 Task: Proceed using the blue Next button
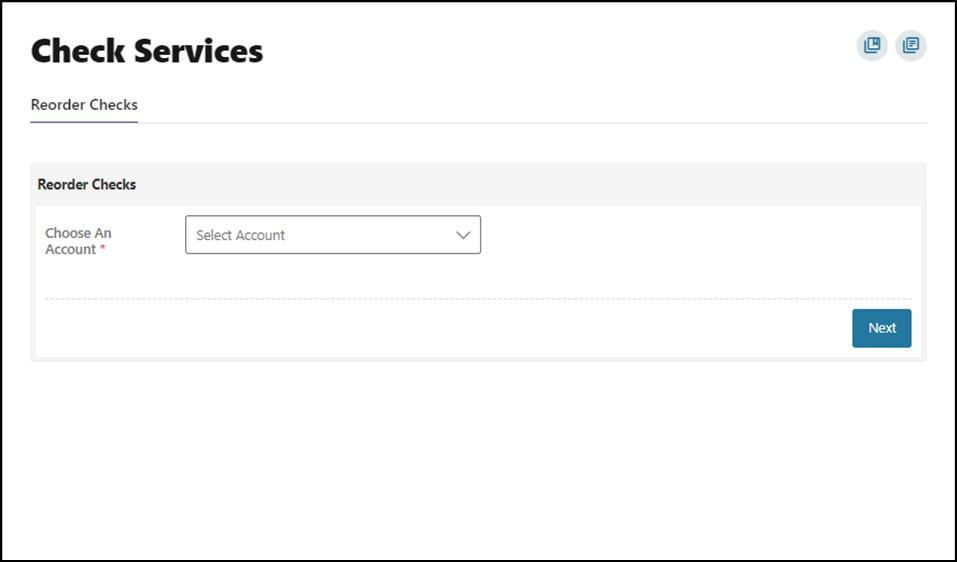pyautogui.click(x=881, y=328)
